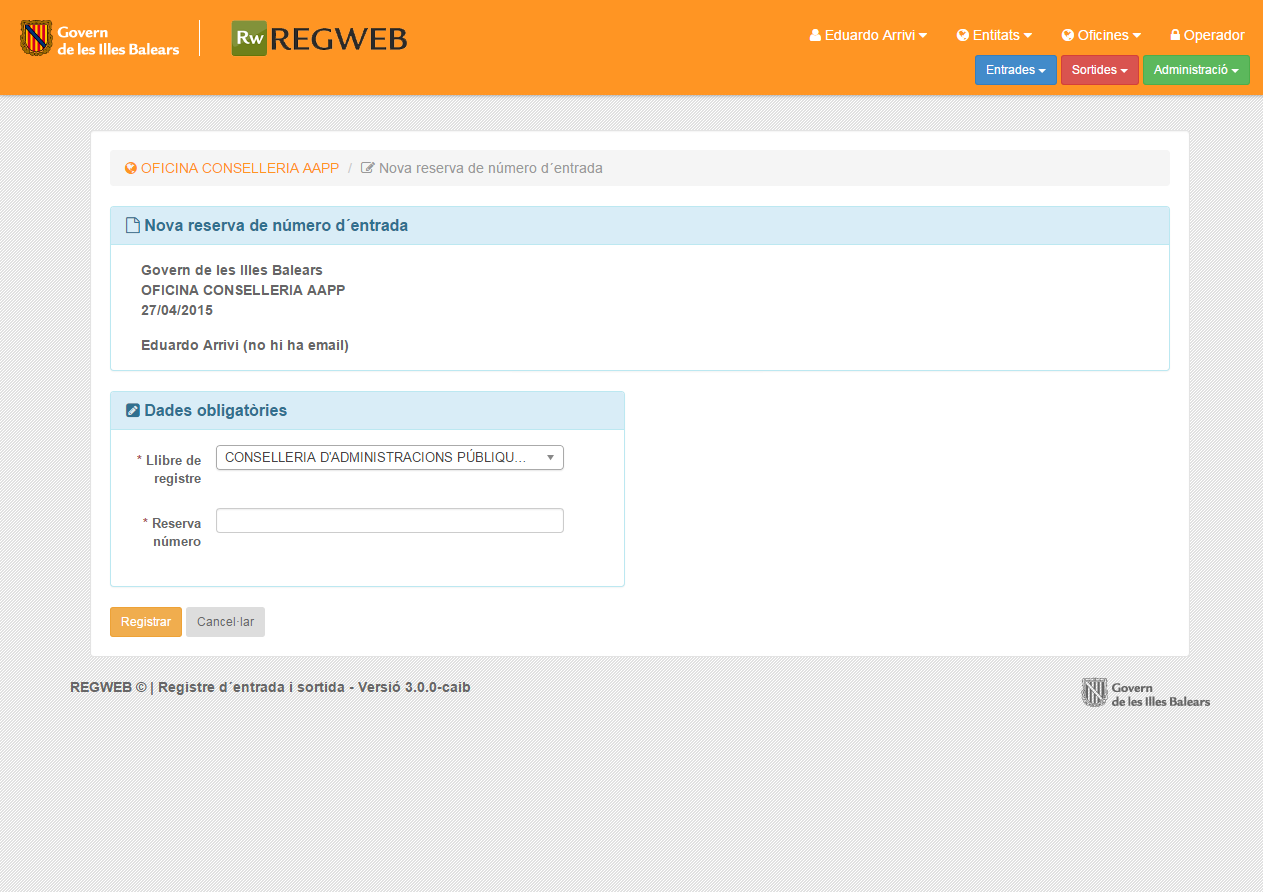The image size is (1263, 892).
Task: Click the footer Govern de les Illes Balears logo
Action: point(1145,693)
